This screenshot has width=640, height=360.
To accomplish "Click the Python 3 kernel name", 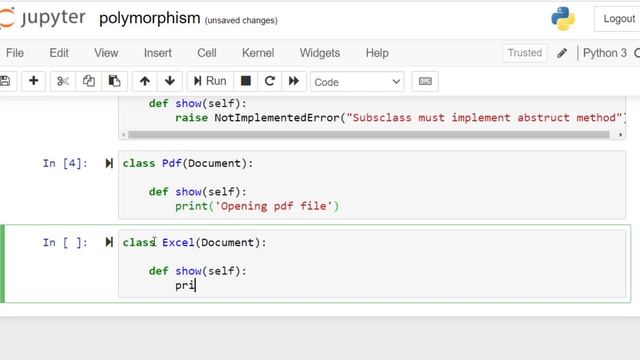I will coord(604,53).
